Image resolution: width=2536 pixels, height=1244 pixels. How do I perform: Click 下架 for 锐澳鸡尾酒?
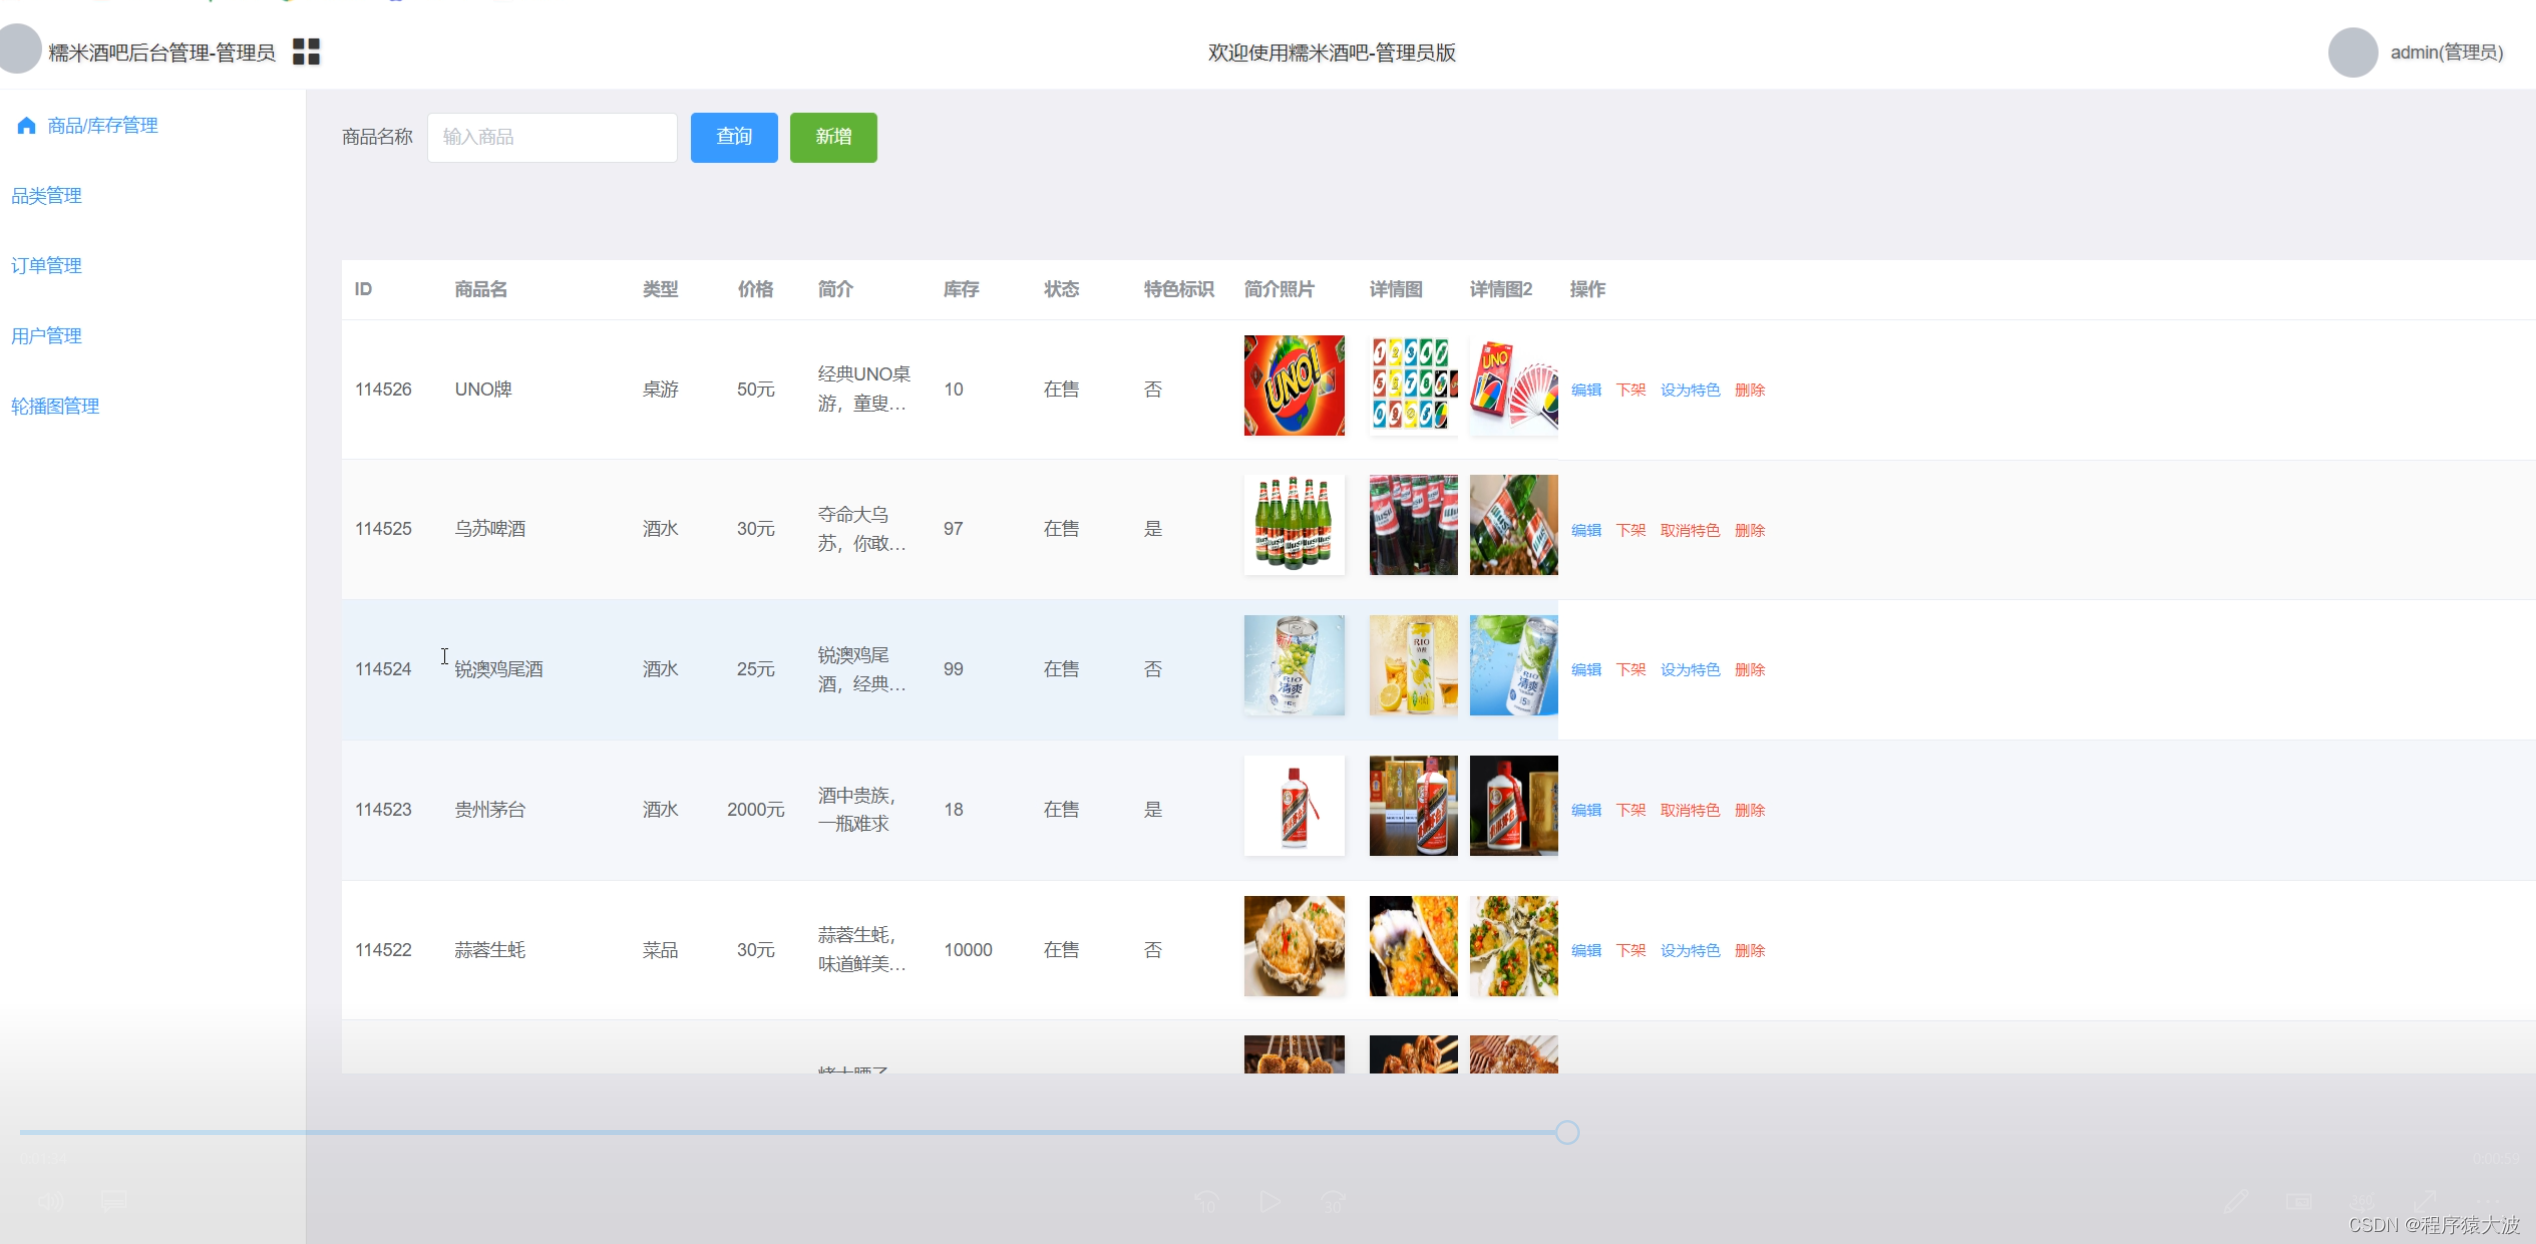coord(1631,670)
